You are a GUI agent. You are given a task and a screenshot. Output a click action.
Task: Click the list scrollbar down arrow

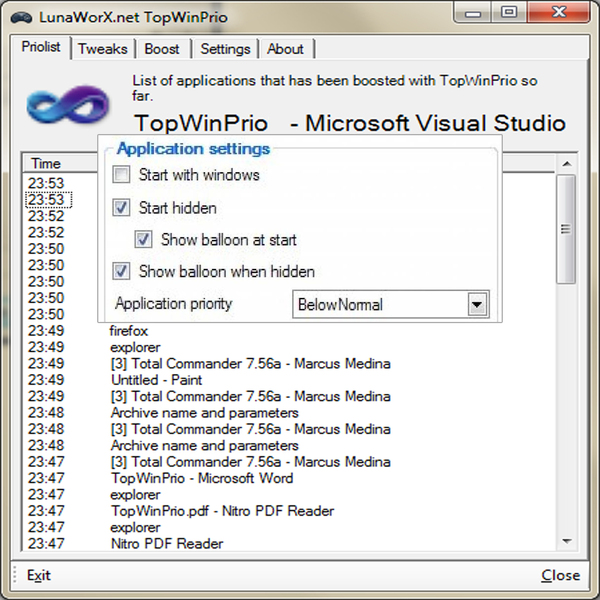point(567,541)
